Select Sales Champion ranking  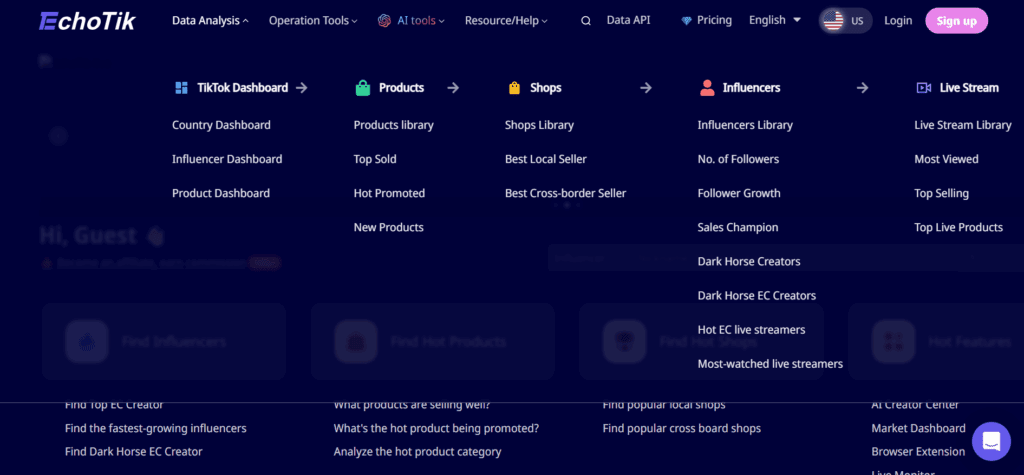point(738,227)
